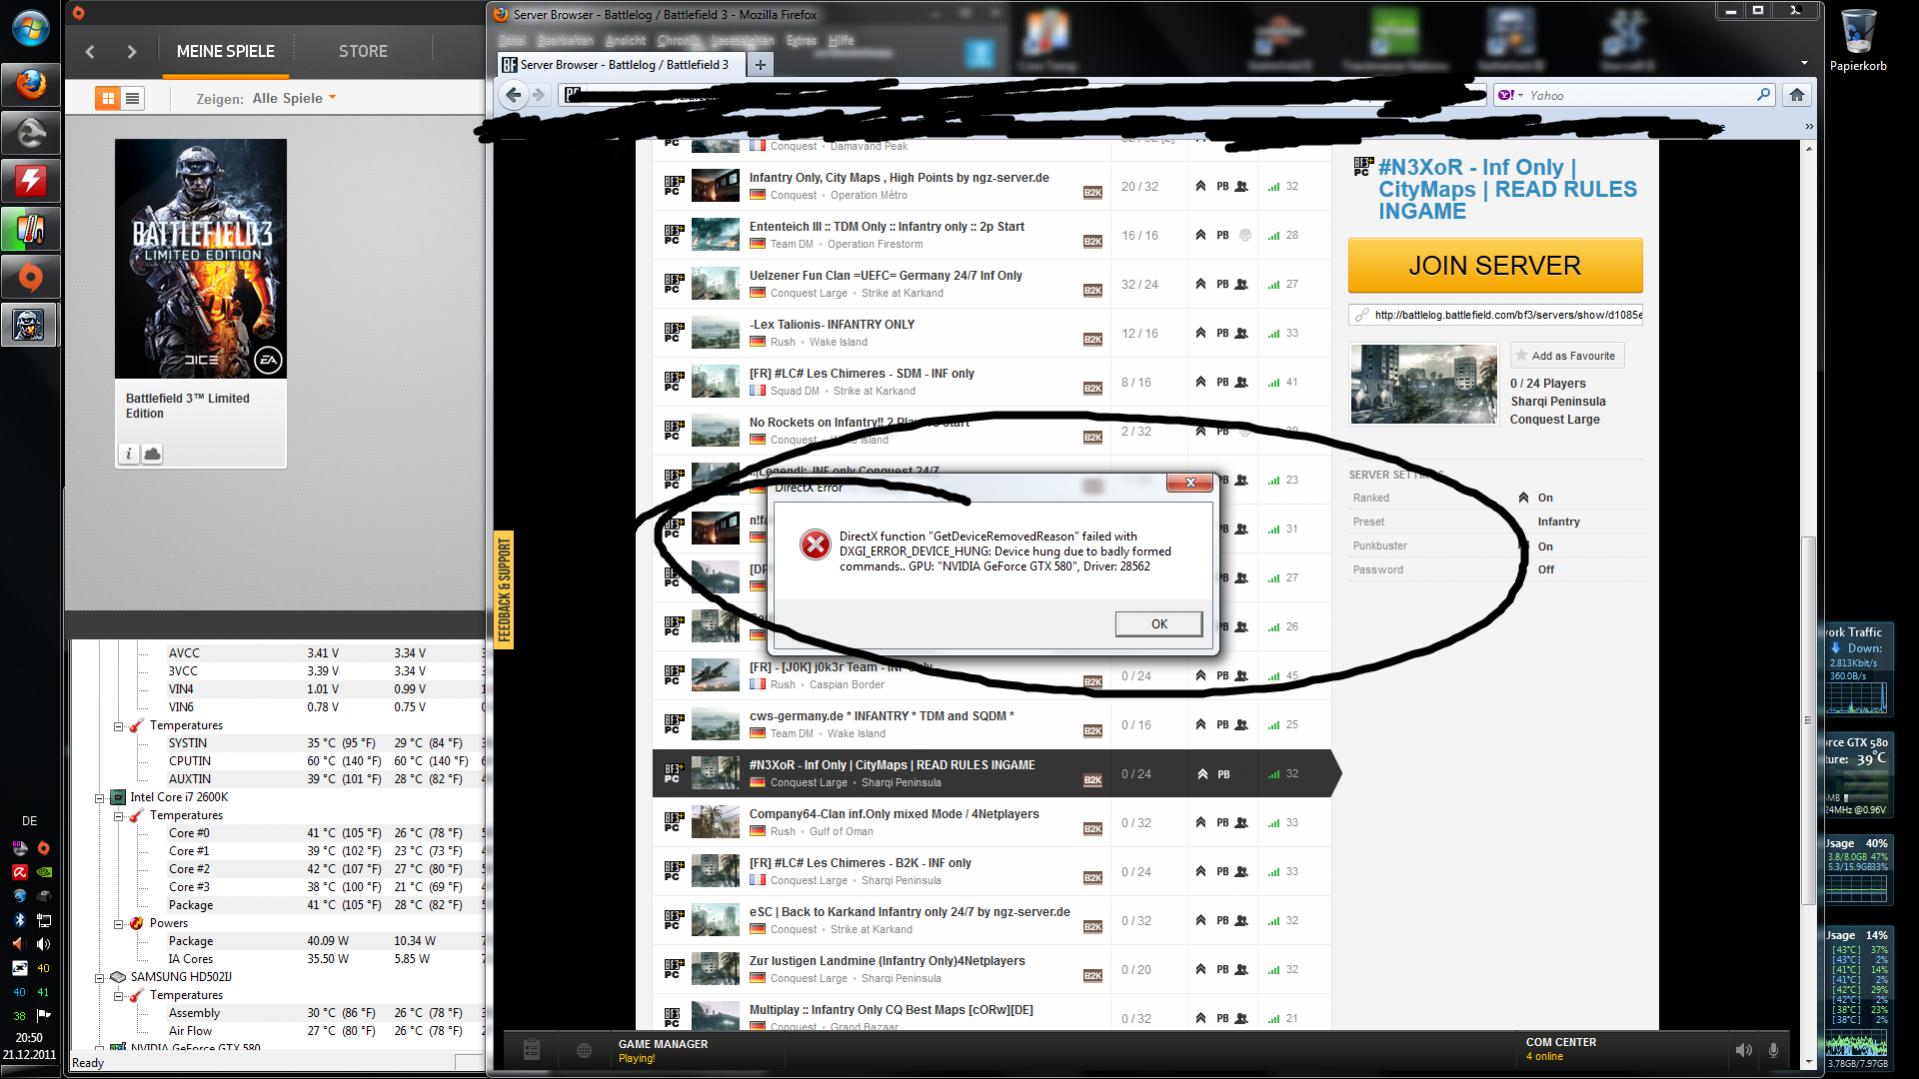Screen dimensions: 1919x1079
Task: Click the globe icon in Battlelog bottom bar
Action: point(584,1050)
